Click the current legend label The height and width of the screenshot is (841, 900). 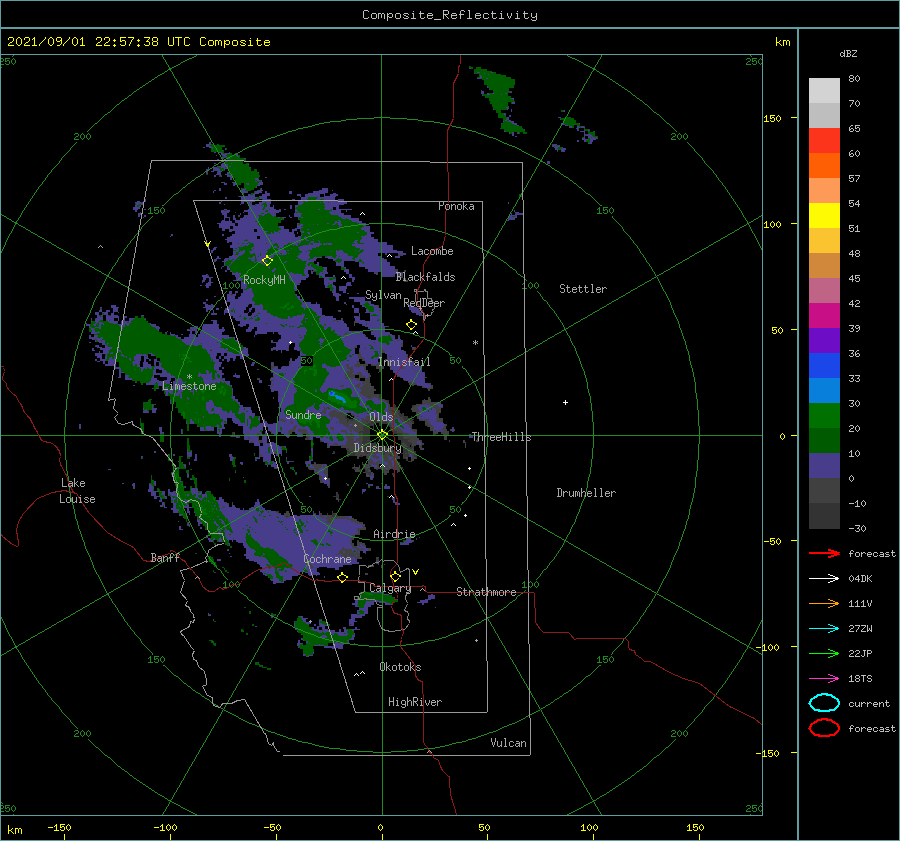(869, 704)
